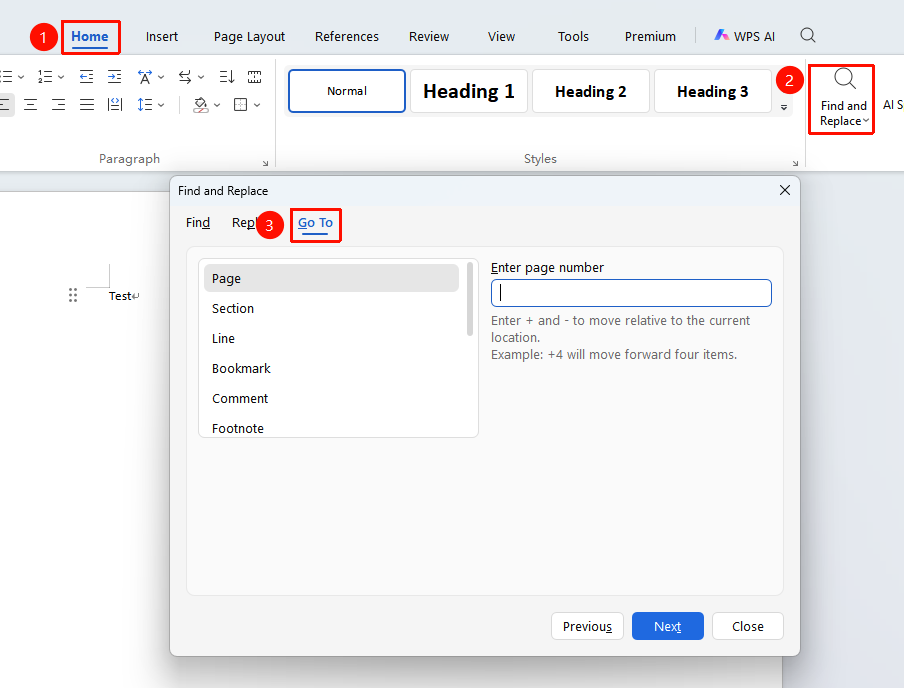
Task: Click the increase indent icon
Action: [115, 77]
